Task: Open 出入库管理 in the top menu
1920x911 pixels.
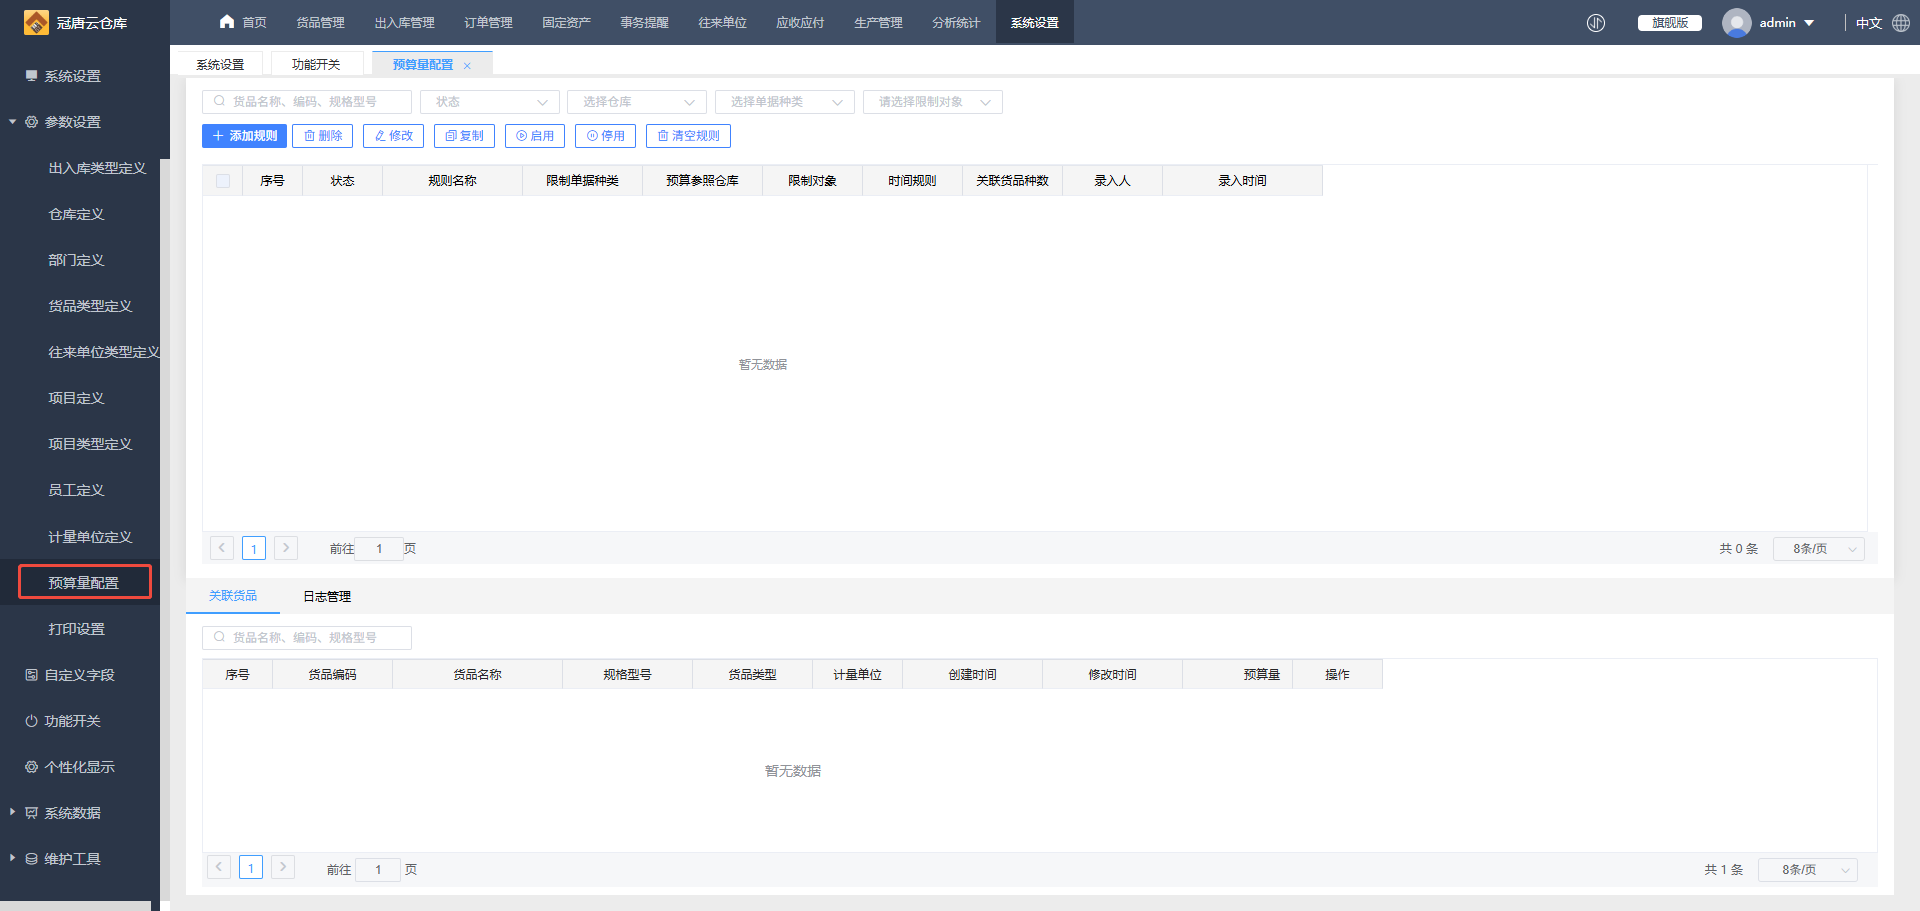Action: coord(404,22)
